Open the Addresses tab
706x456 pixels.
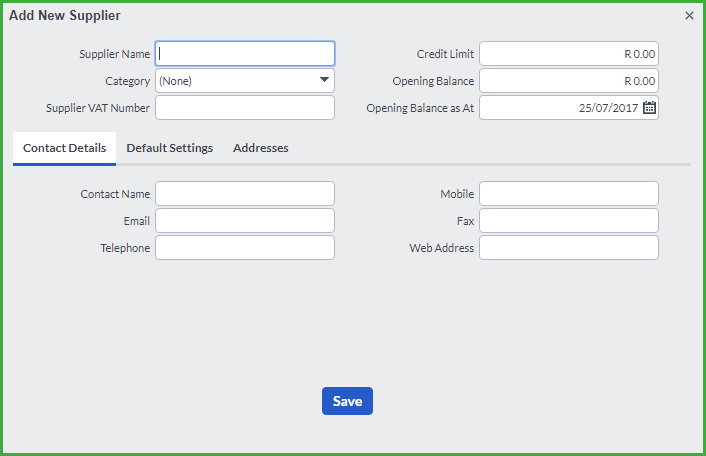[x=261, y=148]
